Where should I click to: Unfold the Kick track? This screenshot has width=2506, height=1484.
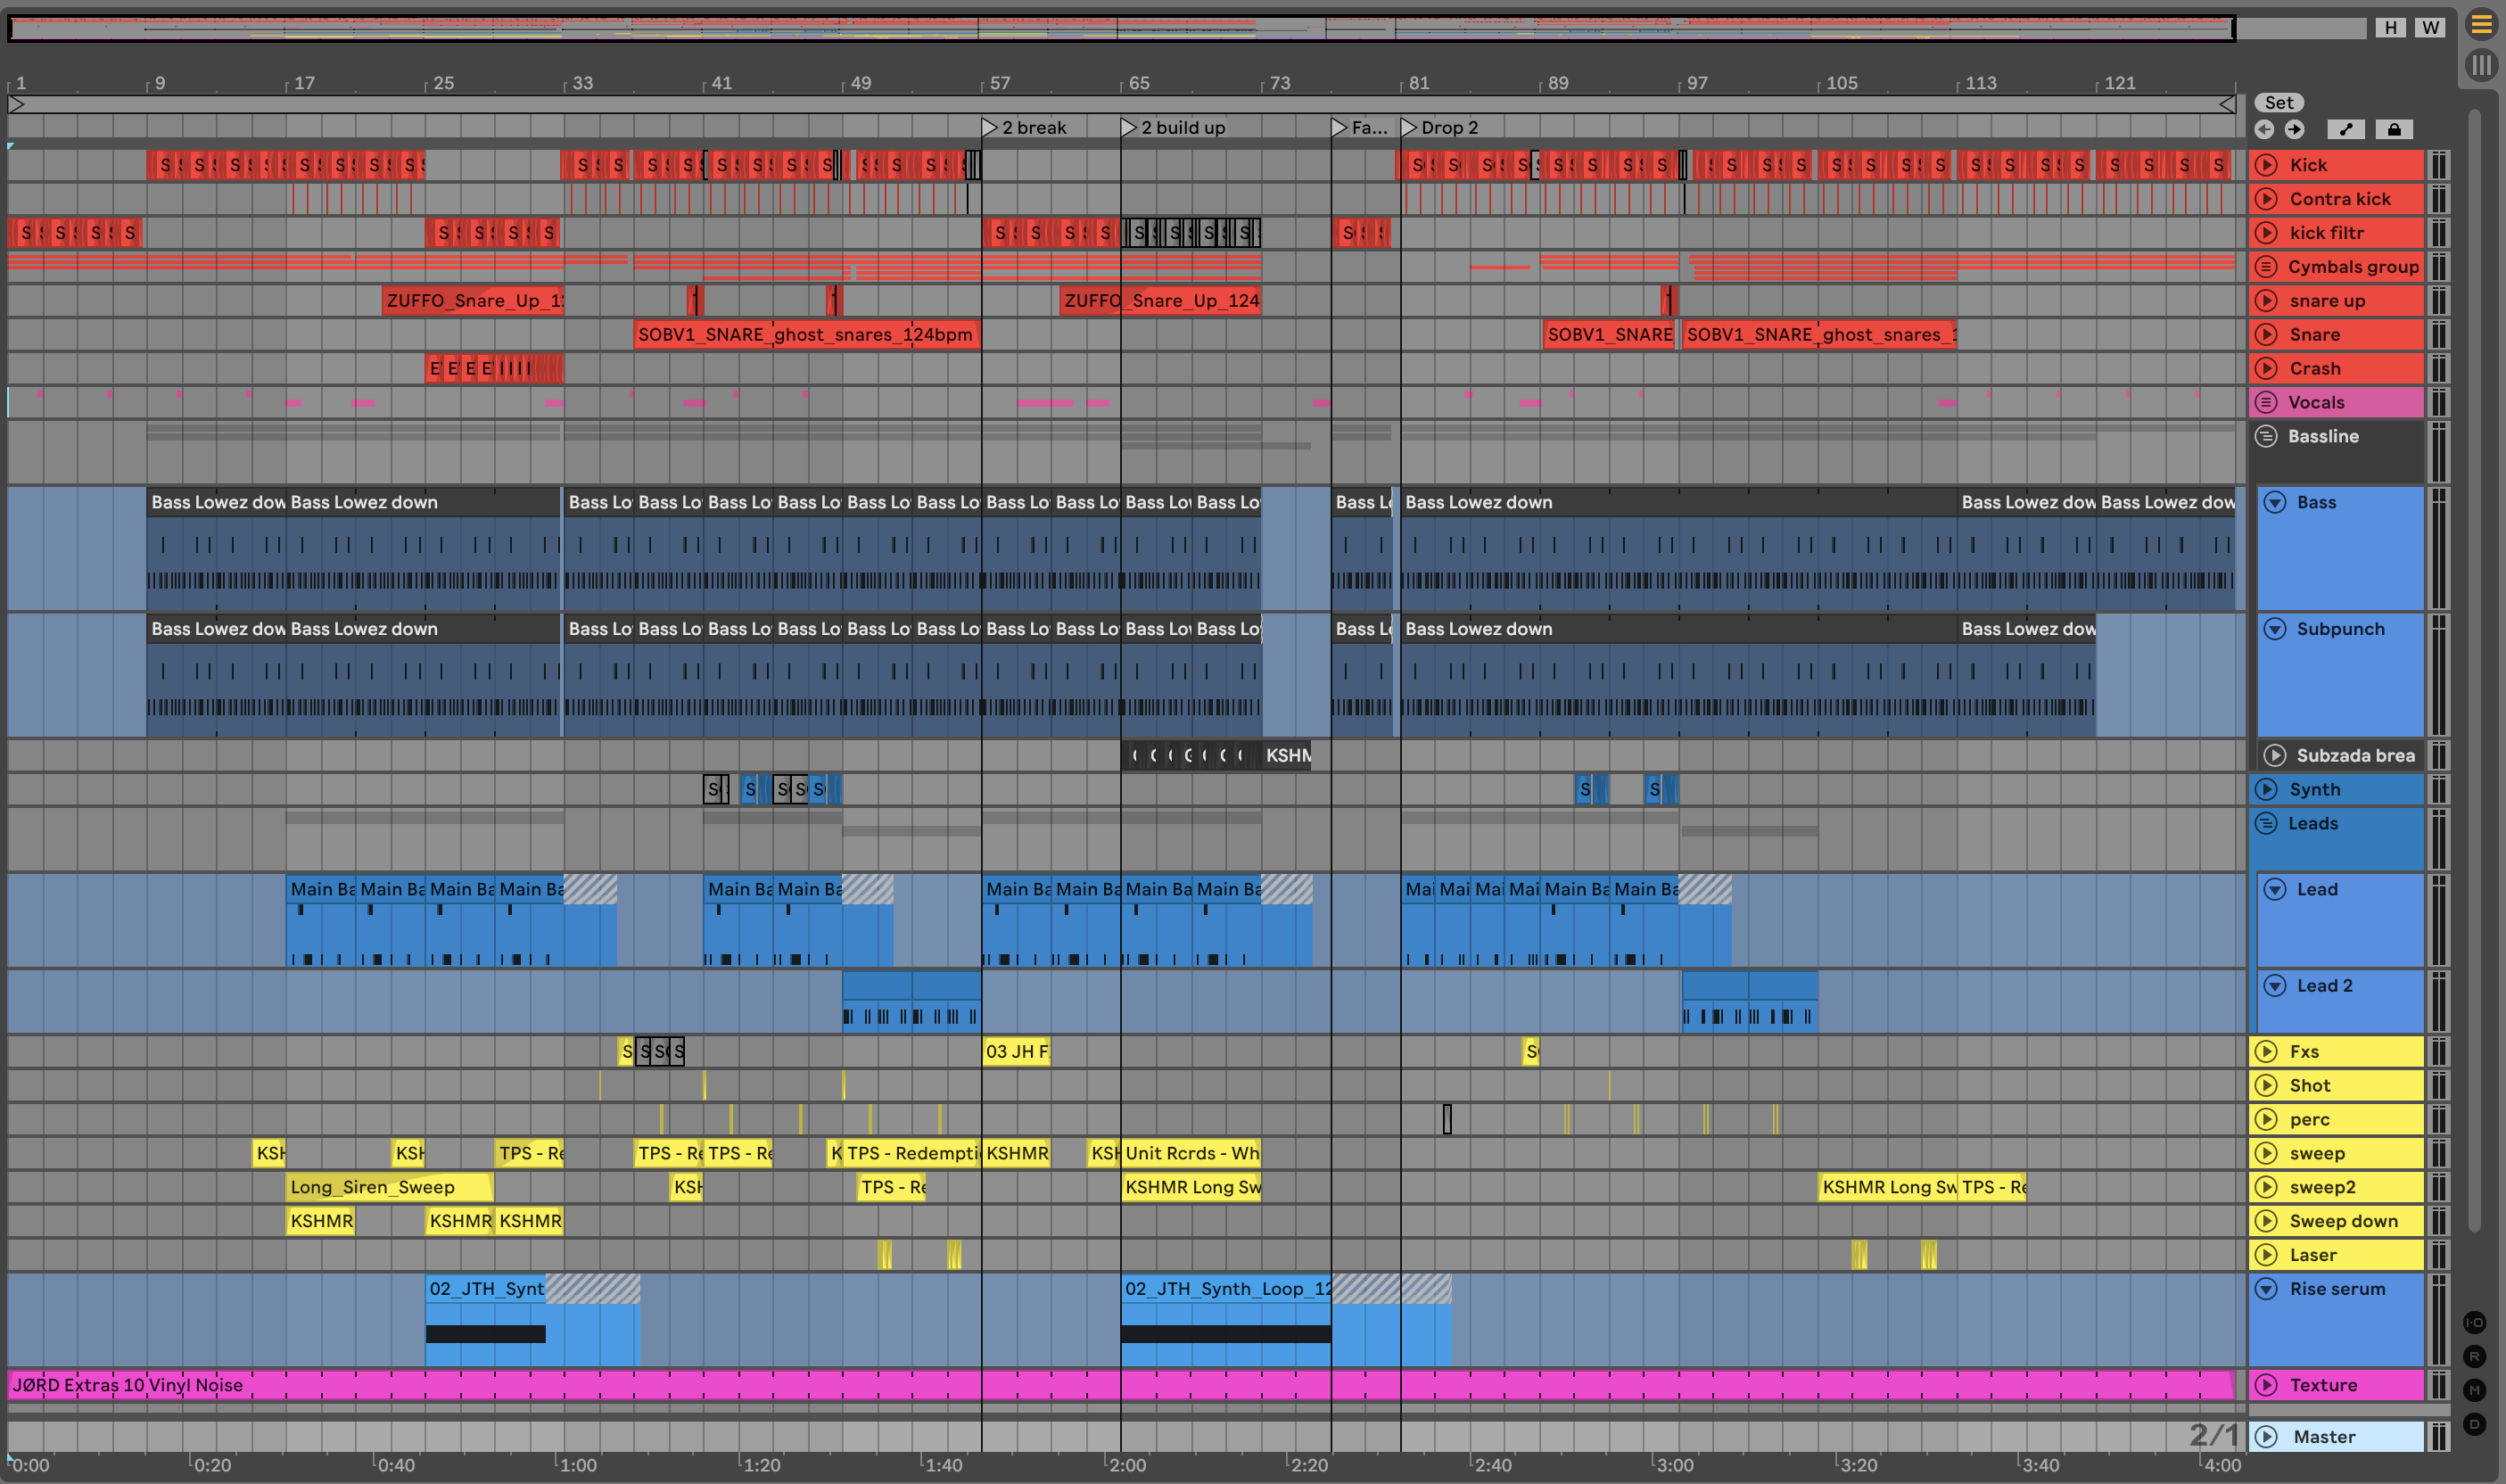2267,165
